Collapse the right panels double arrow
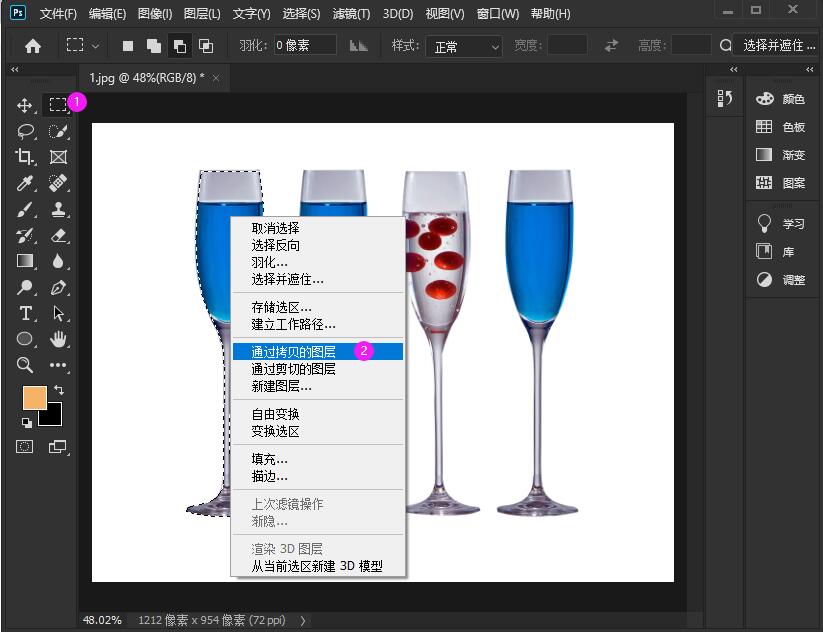Image resolution: width=823 pixels, height=632 pixels. coord(809,69)
